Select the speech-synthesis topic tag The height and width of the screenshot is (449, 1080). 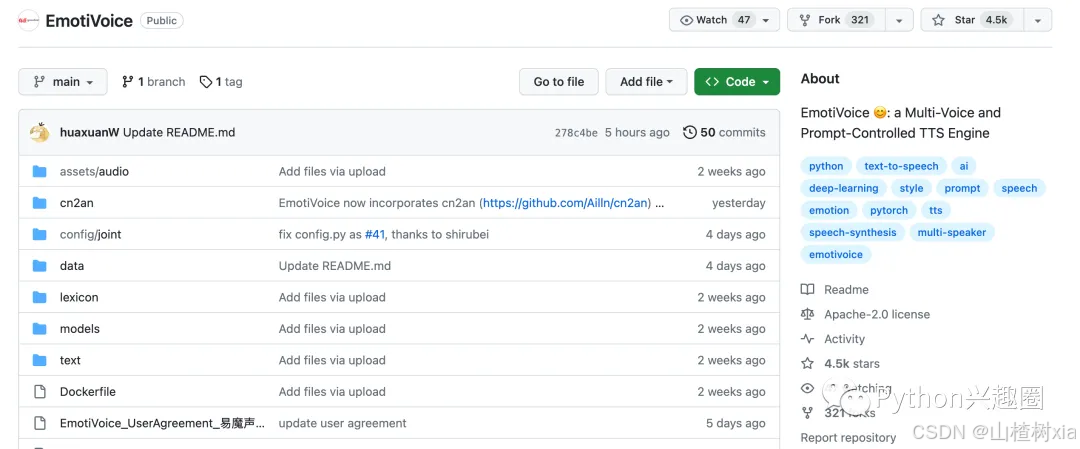point(853,232)
